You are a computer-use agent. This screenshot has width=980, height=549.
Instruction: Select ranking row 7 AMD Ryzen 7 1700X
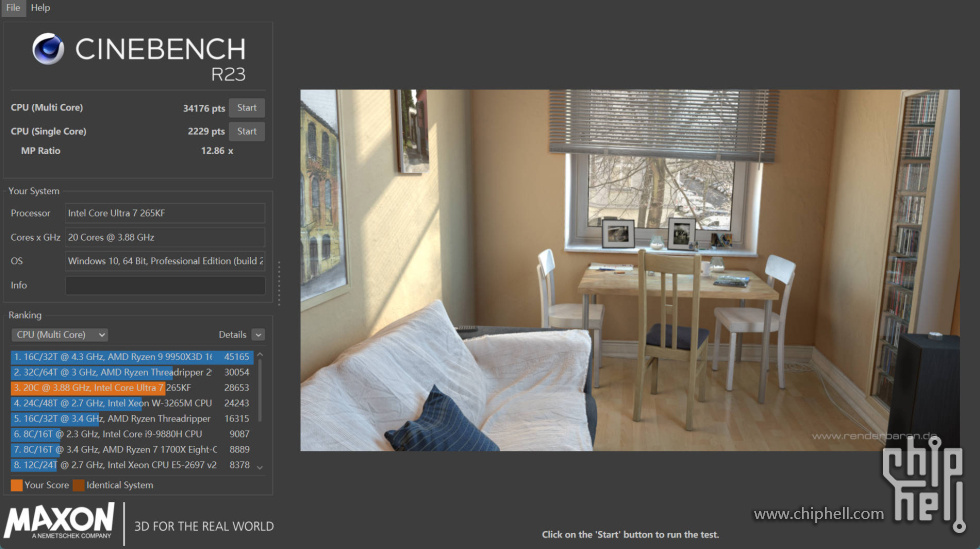coord(132,450)
